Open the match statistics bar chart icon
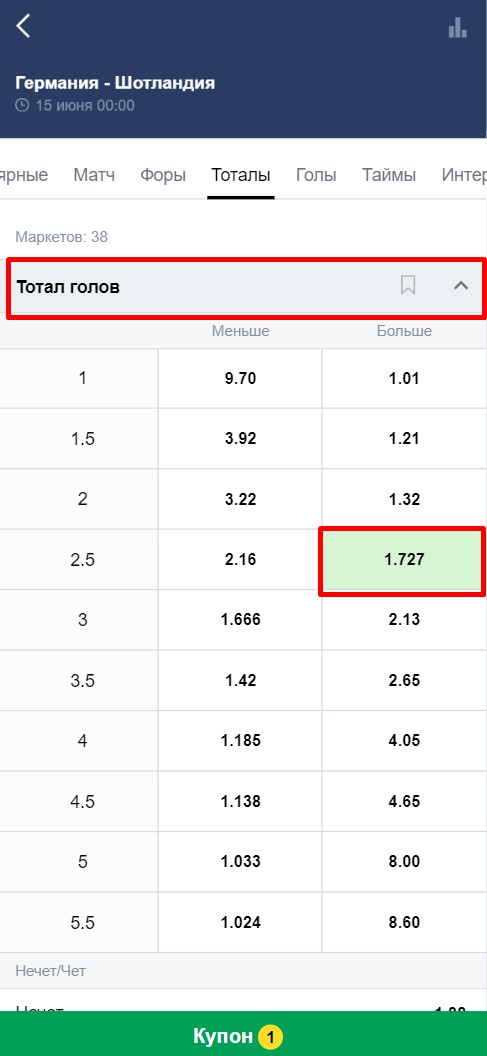The height and width of the screenshot is (1056, 487). click(457, 27)
